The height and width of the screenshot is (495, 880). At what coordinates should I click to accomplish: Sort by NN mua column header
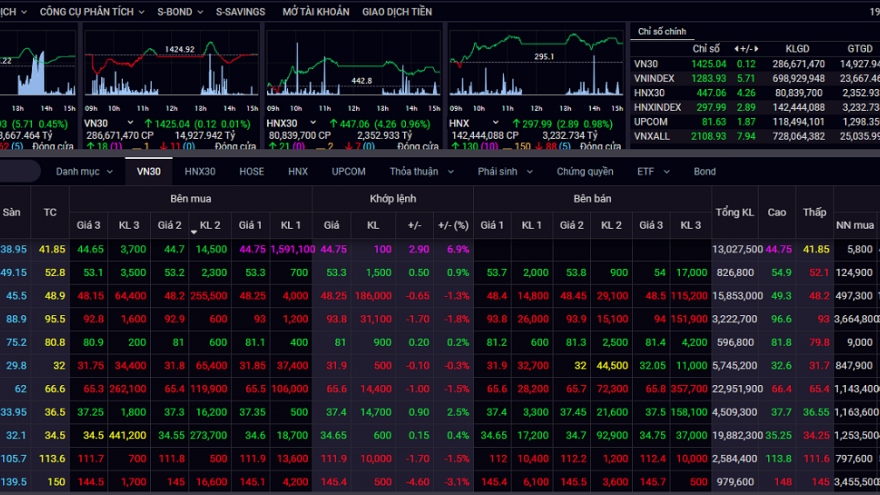click(855, 225)
